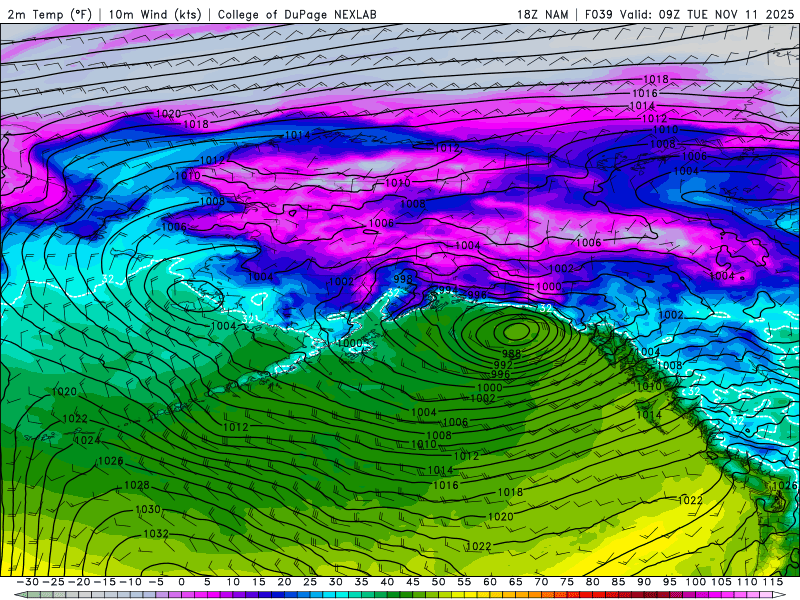Click the 40 value on the temperature scale
Image resolution: width=800 pixels, height=600 pixels.
[387, 582]
